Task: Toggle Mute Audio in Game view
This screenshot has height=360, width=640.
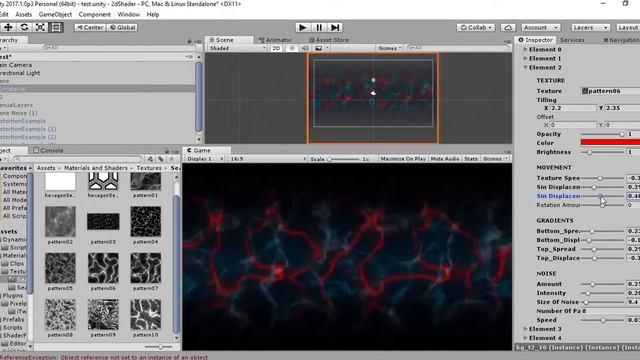Action: point(444,159)
